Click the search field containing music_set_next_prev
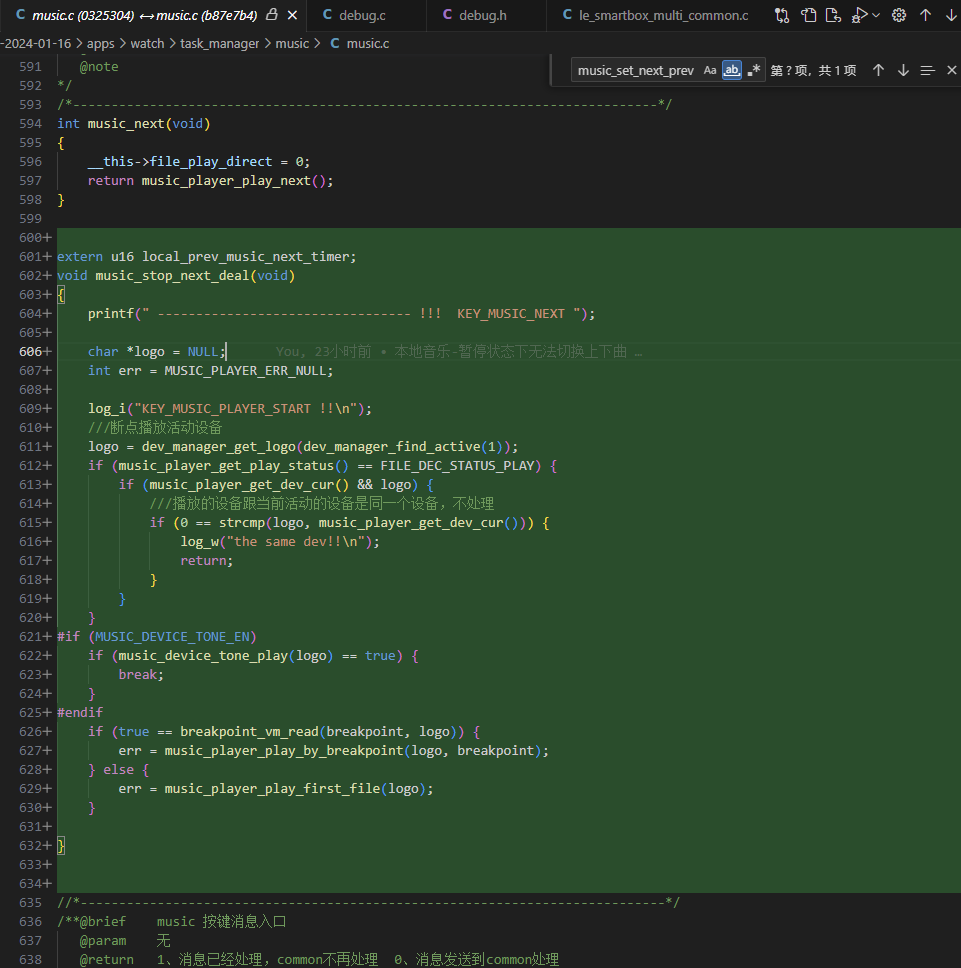961x968 pixels. [x=636, y=70]
